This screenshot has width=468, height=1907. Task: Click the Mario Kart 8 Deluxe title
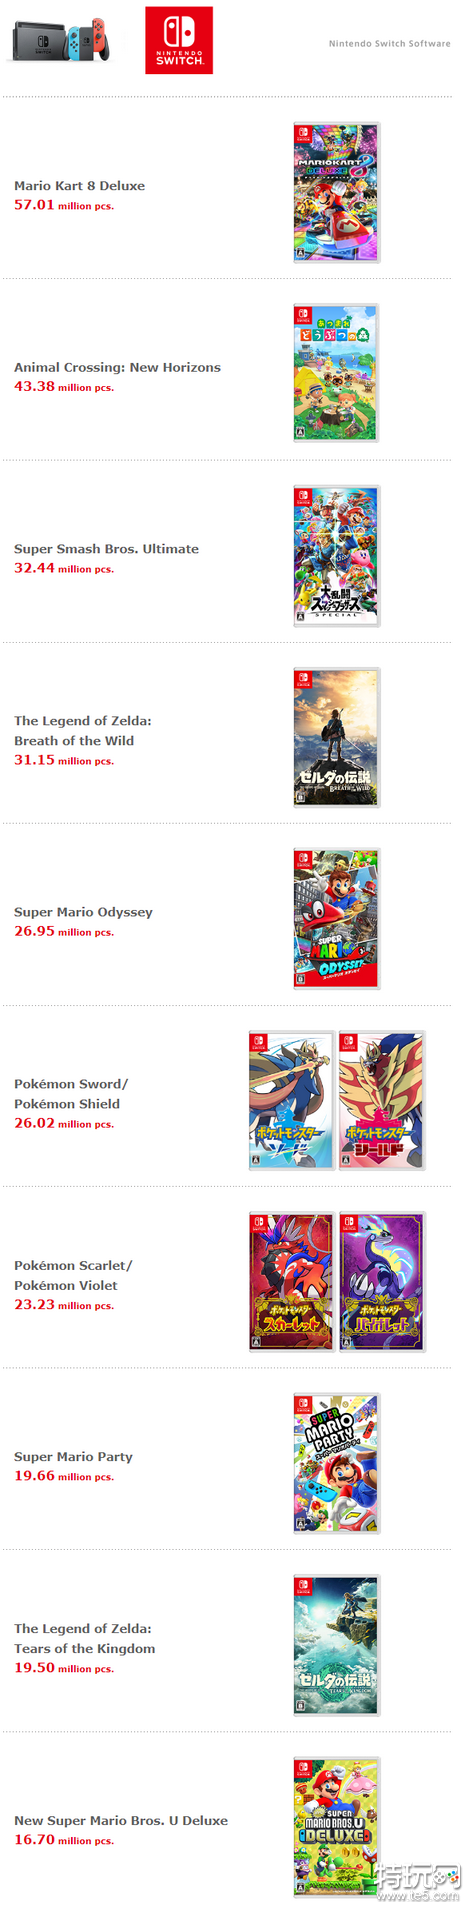[79, 186]
